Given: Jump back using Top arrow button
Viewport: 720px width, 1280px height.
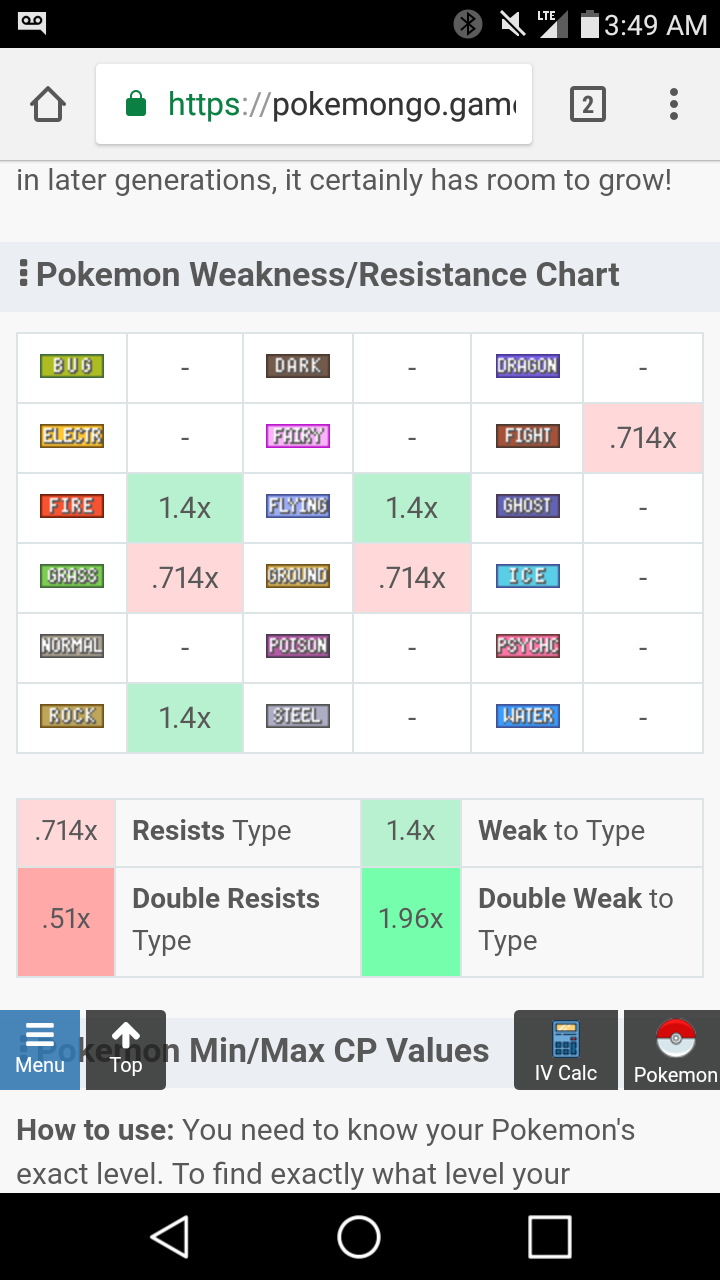Looking at the screenshot, I should (126, 1049).
